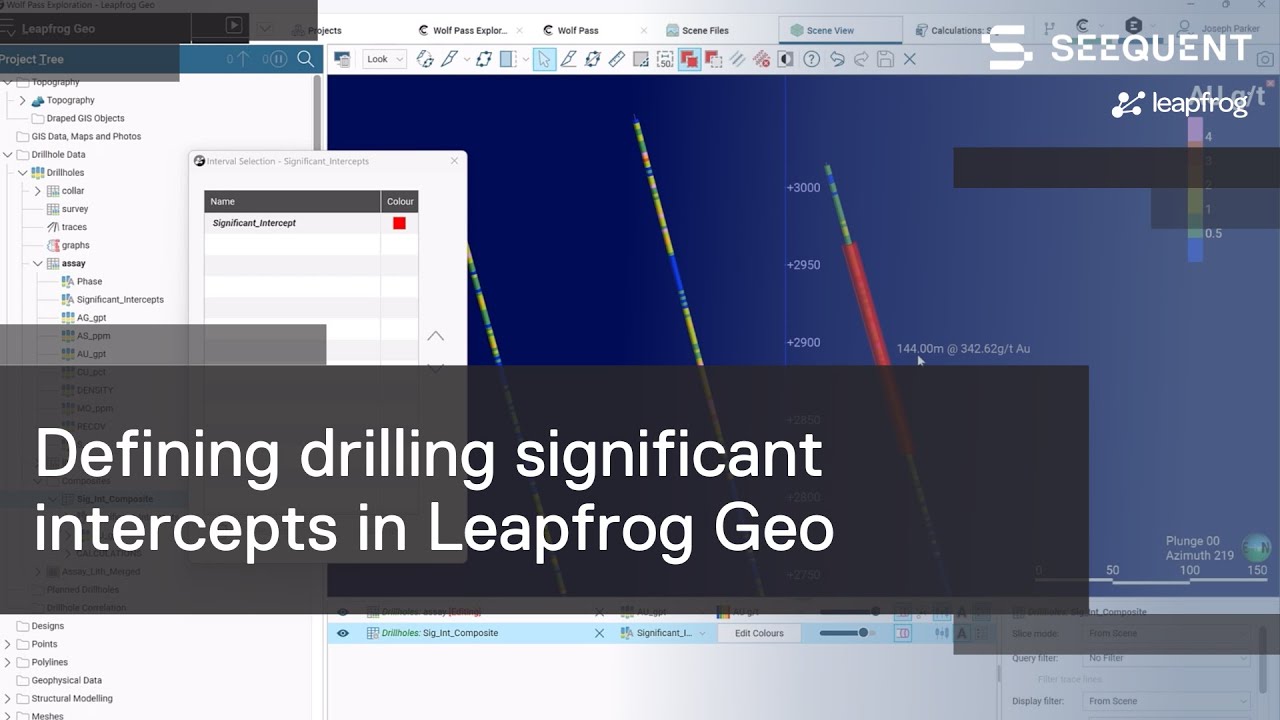Select the graphs item in tree
Image resolution: width=1280 pixels, height=720 pixels.
pos(76,245)
